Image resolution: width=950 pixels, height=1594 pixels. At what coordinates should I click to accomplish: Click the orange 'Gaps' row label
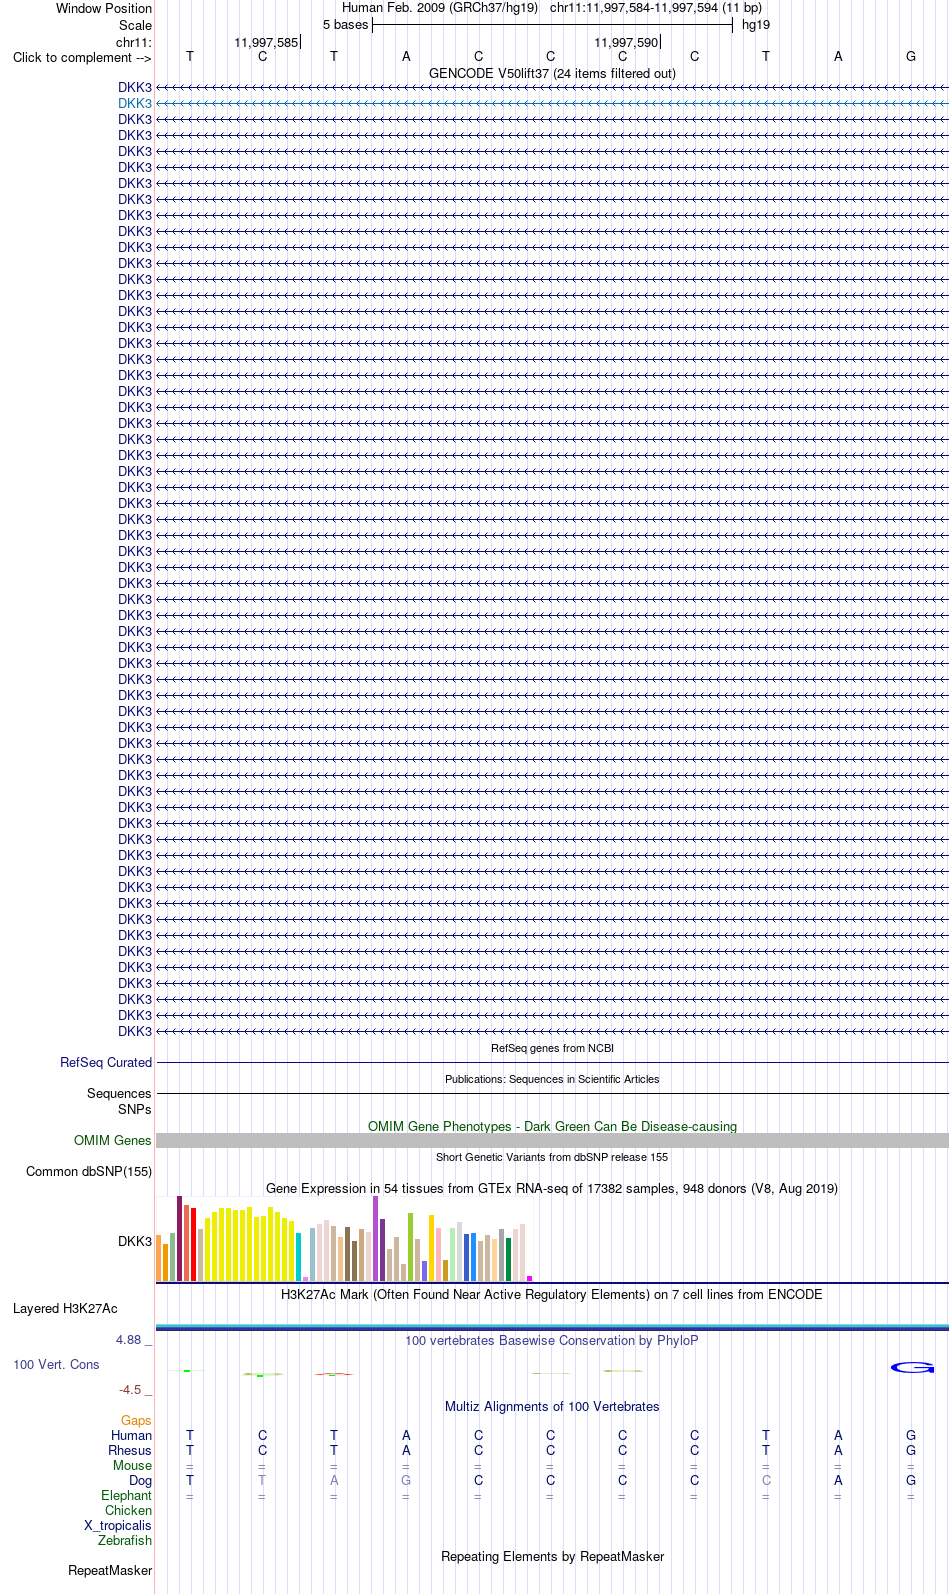click(x=136, y=1420)
